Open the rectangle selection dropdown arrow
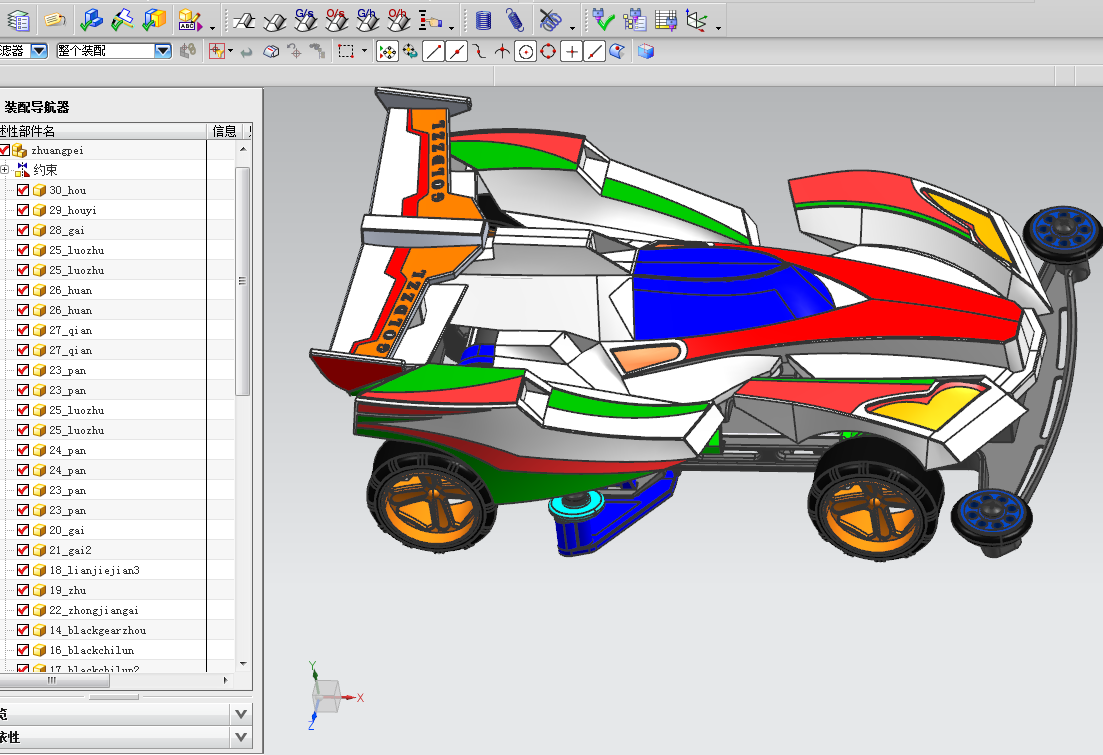 point(364,51)
